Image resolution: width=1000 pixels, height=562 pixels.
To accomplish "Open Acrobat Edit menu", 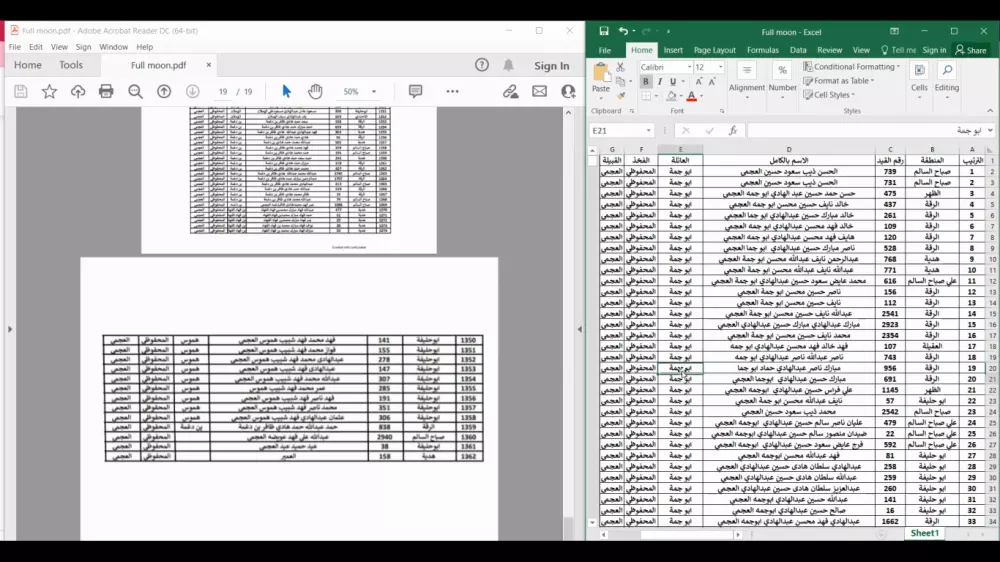I will tap(36, 47).
